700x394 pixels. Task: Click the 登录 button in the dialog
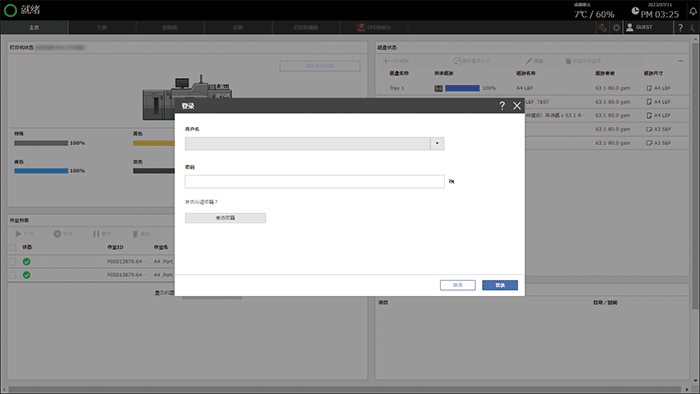500,285
